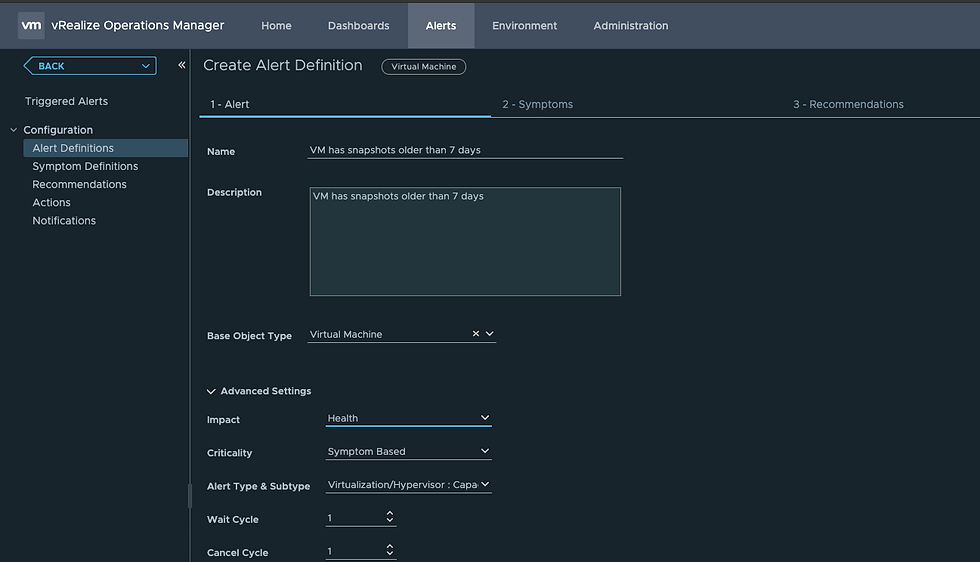Select Notifications in sidebar
Viewport: 980px width, 562px height.
click(x=64, y=221)
